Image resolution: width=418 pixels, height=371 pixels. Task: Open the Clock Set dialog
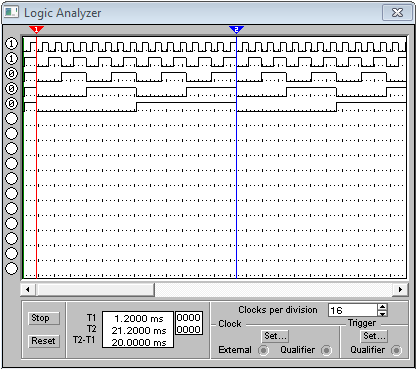tap(275, 336)
